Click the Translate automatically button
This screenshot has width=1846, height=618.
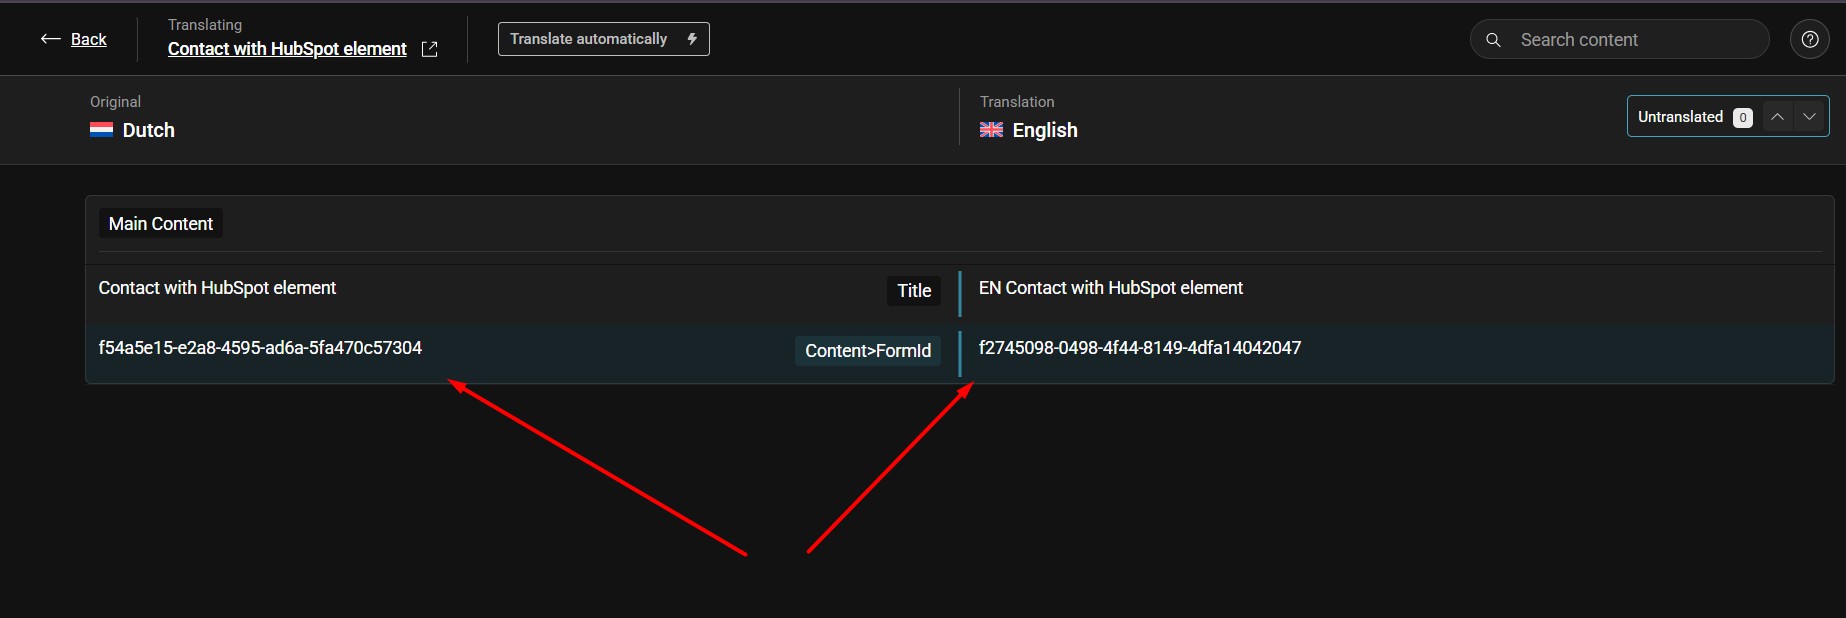tap(604, 39)
